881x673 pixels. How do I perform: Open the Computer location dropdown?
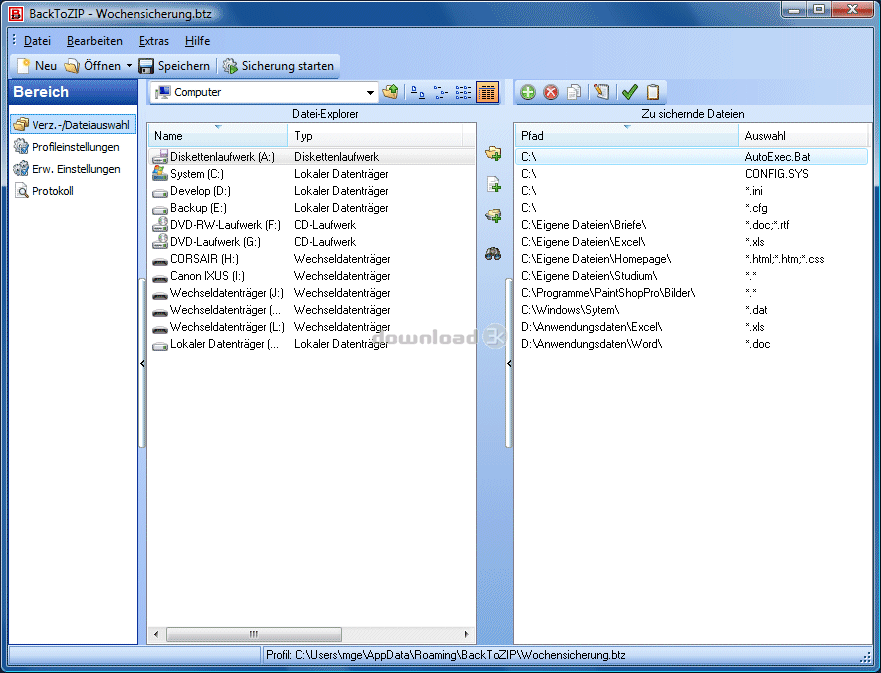(371, 93)
